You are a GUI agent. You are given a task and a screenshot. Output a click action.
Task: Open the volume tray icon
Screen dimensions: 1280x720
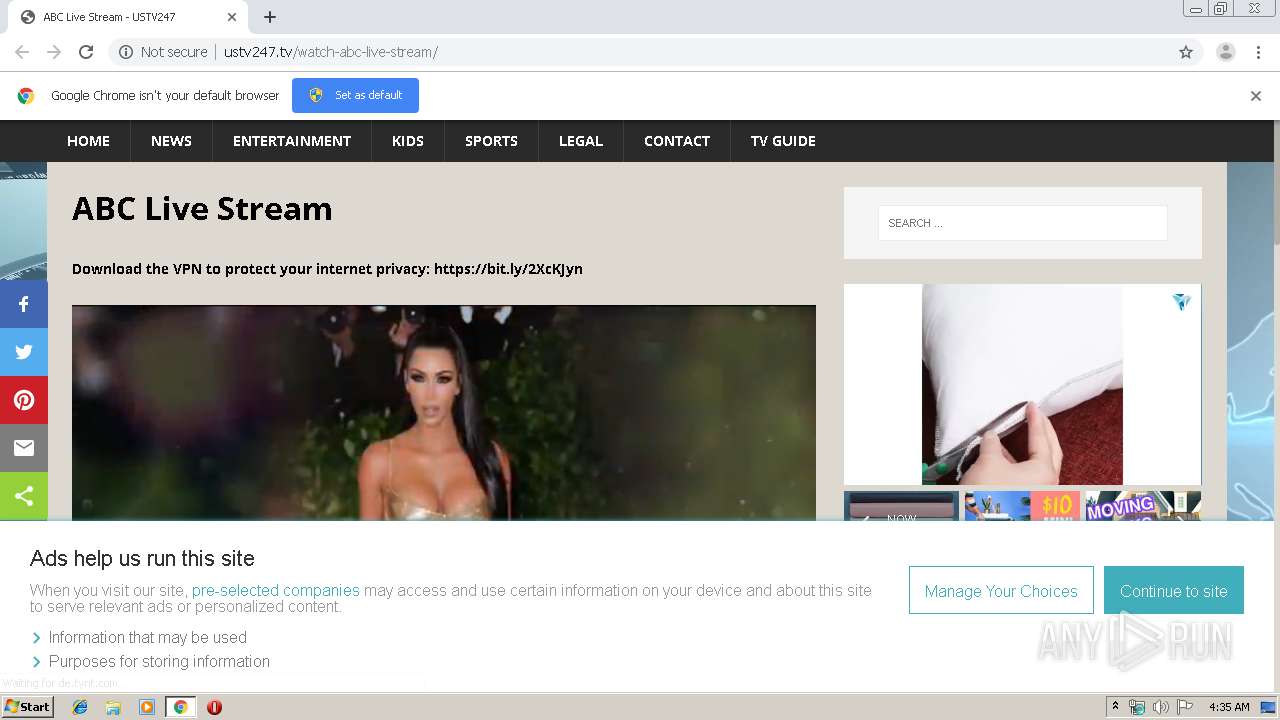tap(1160, 707)
